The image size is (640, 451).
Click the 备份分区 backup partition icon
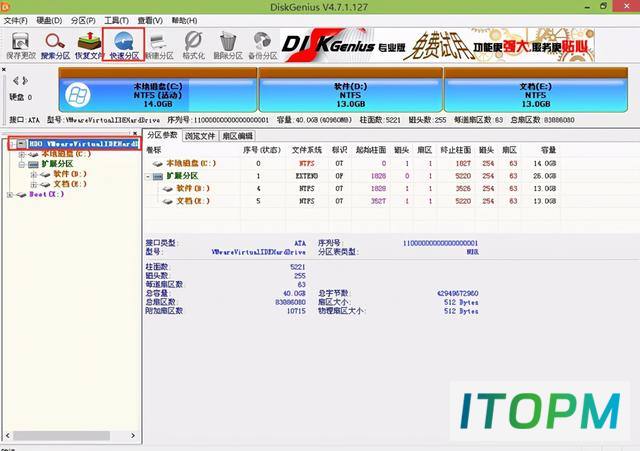(263, 46)
